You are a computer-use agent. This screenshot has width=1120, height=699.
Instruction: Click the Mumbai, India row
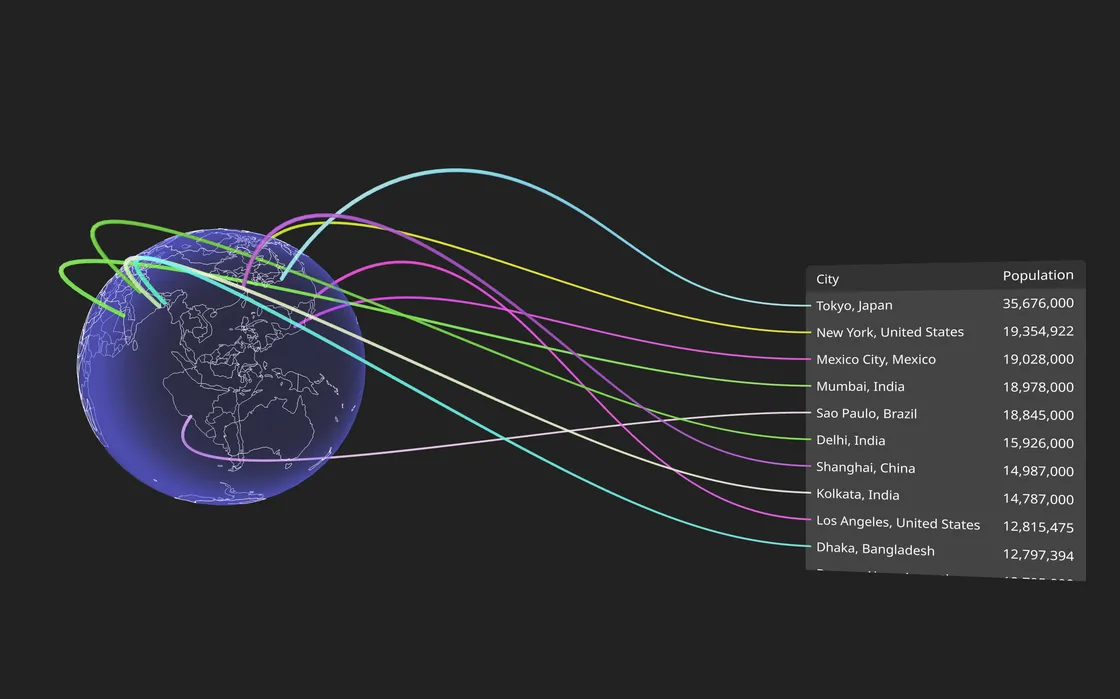860,385
